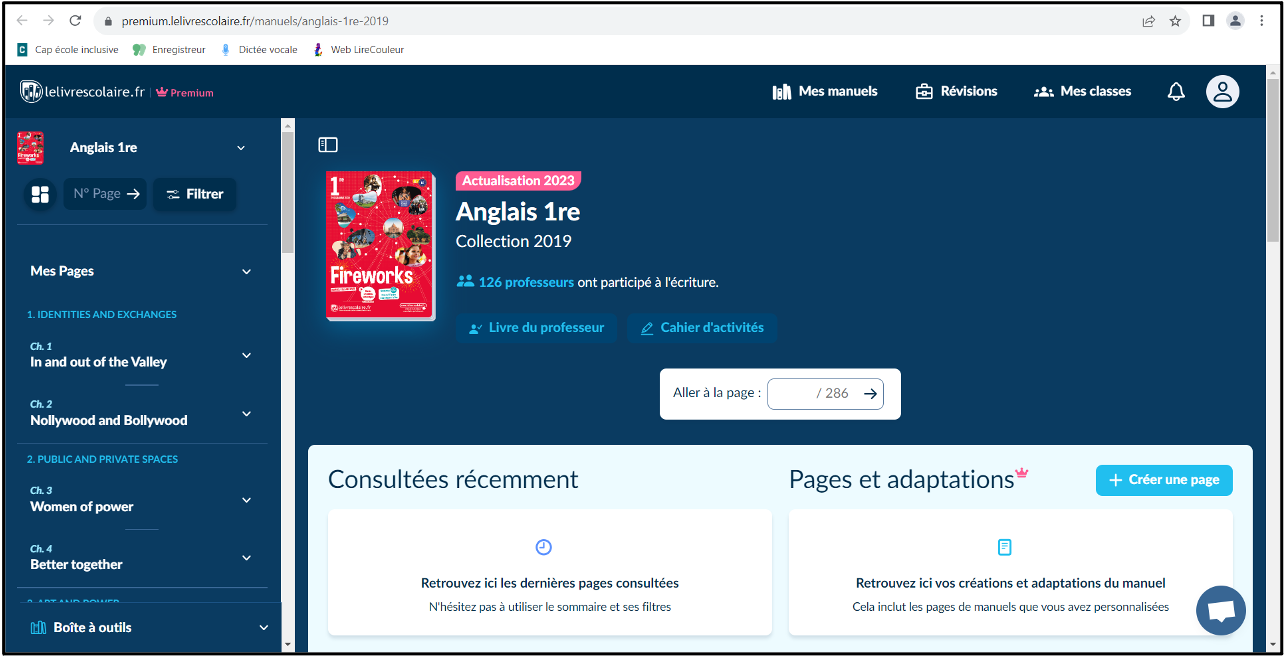The width and height of the screenshot is (1285, 658).
Task: Bookmark this page with star icon
Action: (1175, 21)
